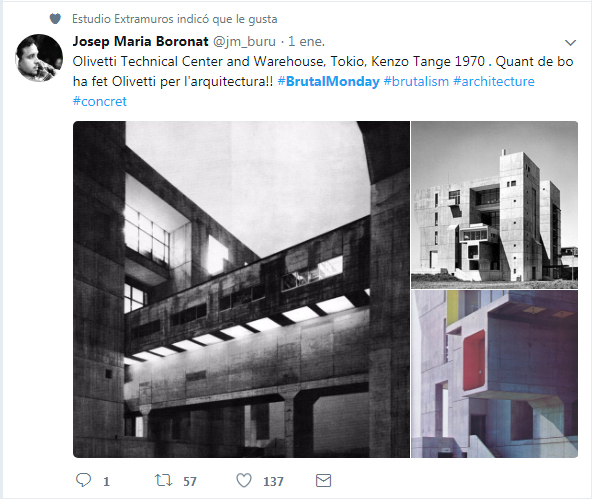This screenshot has height=499, width=592.
Task: Follow the #architecture hashtag link
Action: coord(494,81)
